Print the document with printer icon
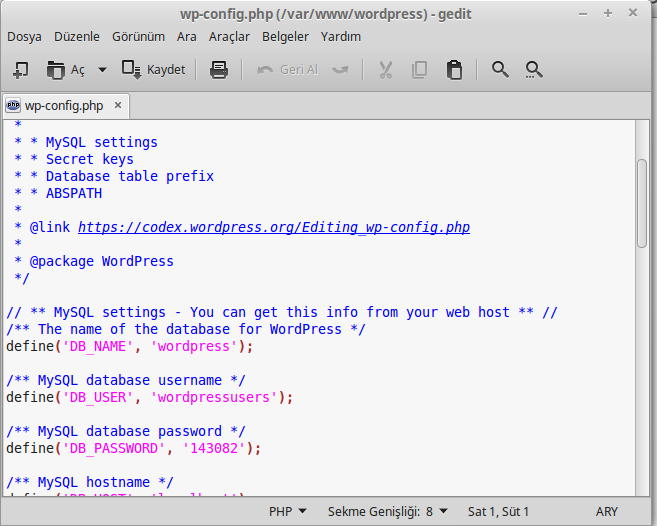Screen dimensions: 657x526 pos(219,70)
